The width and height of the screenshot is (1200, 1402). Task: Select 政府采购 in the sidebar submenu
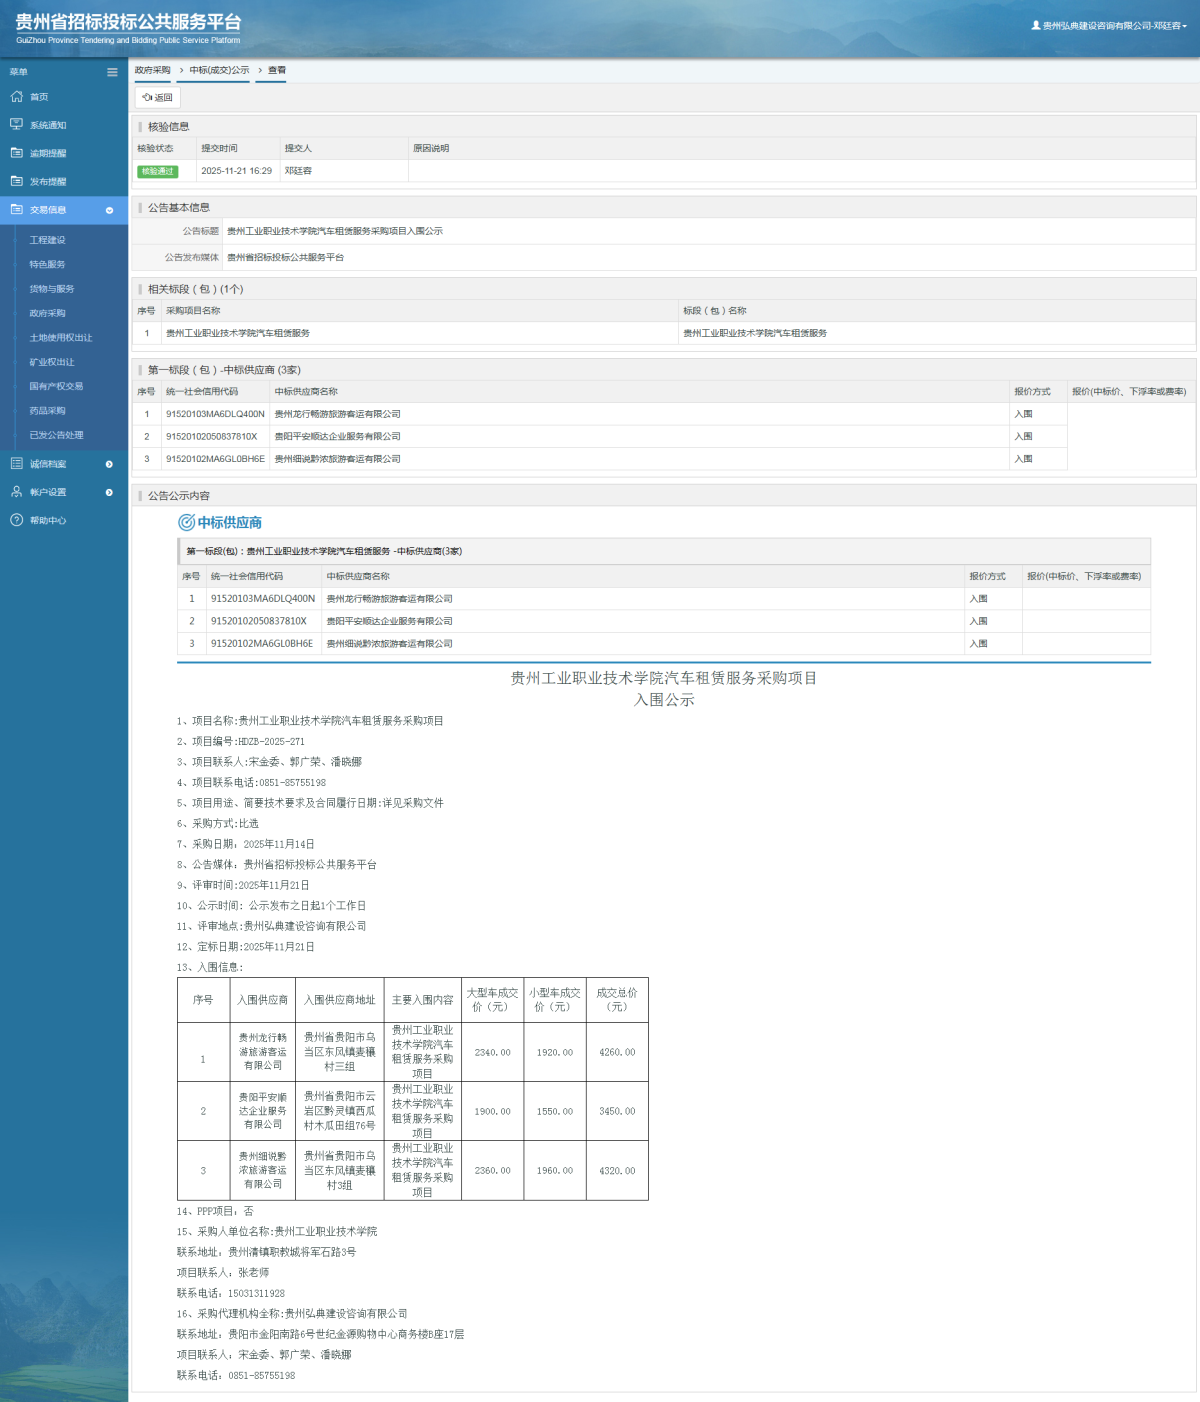coord(47,313)
